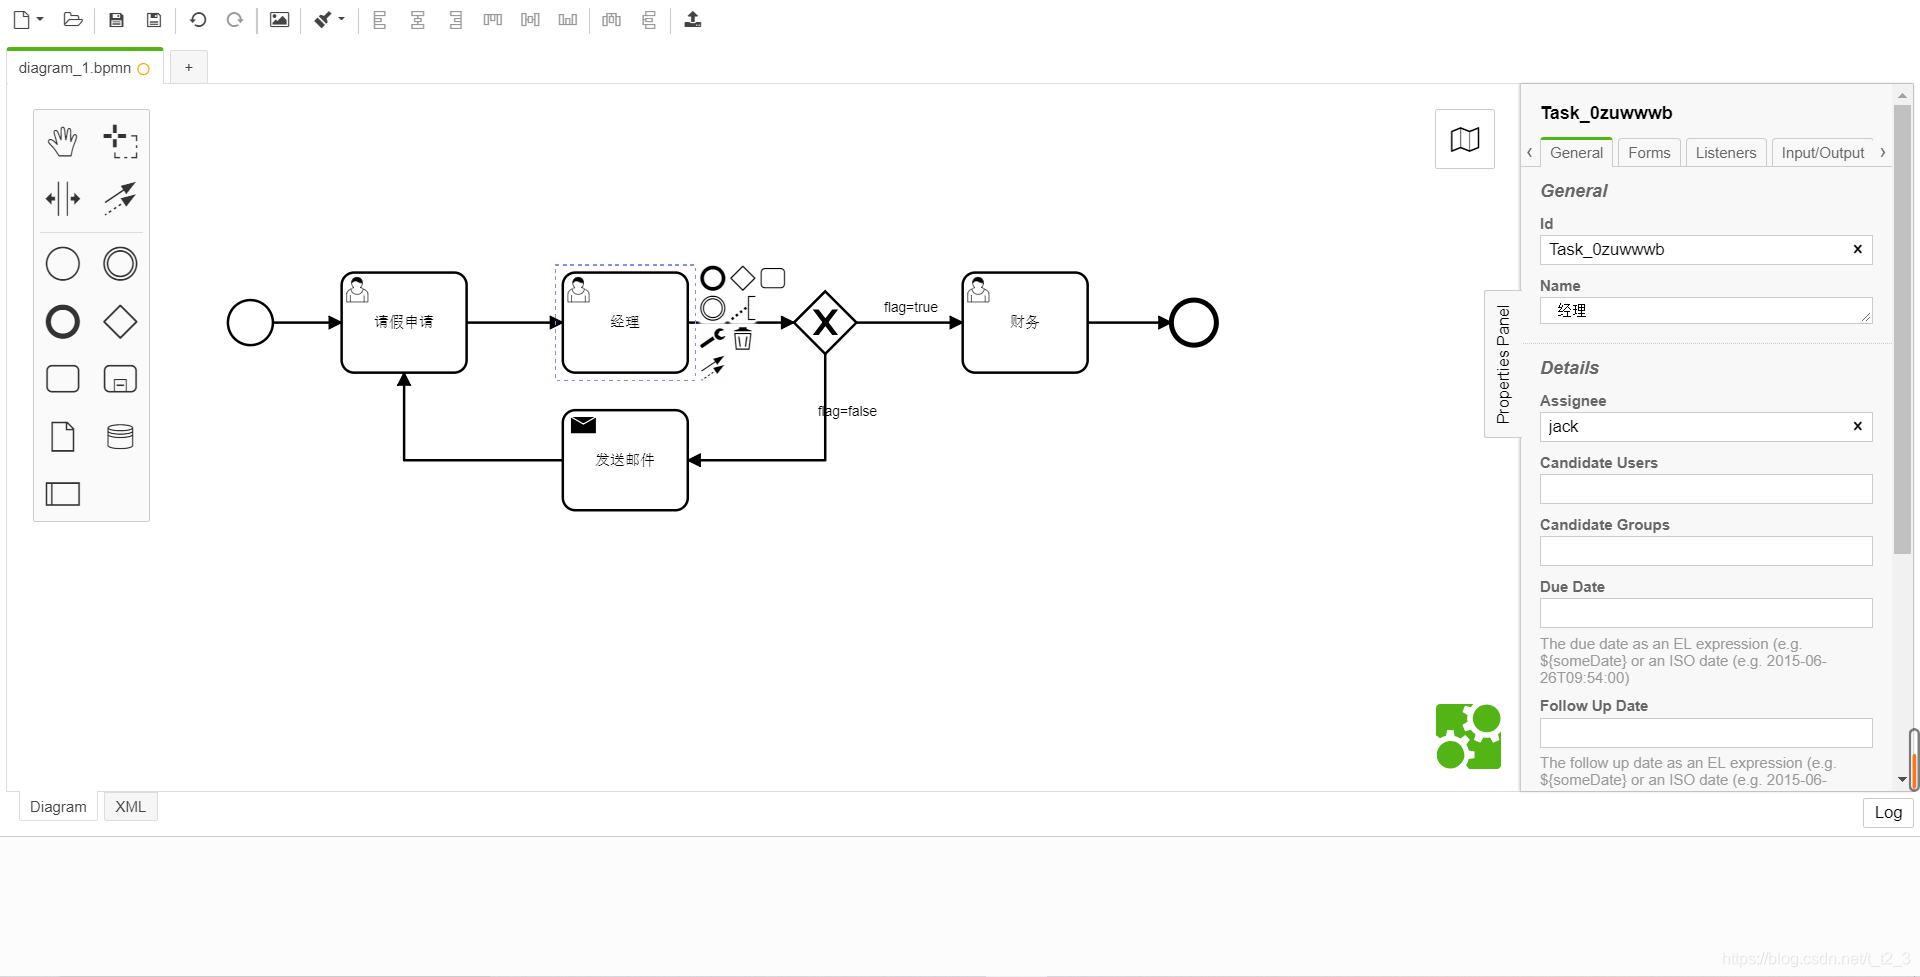Click the Candidate Users field
1920x977 pixels.
point(1706,489)
